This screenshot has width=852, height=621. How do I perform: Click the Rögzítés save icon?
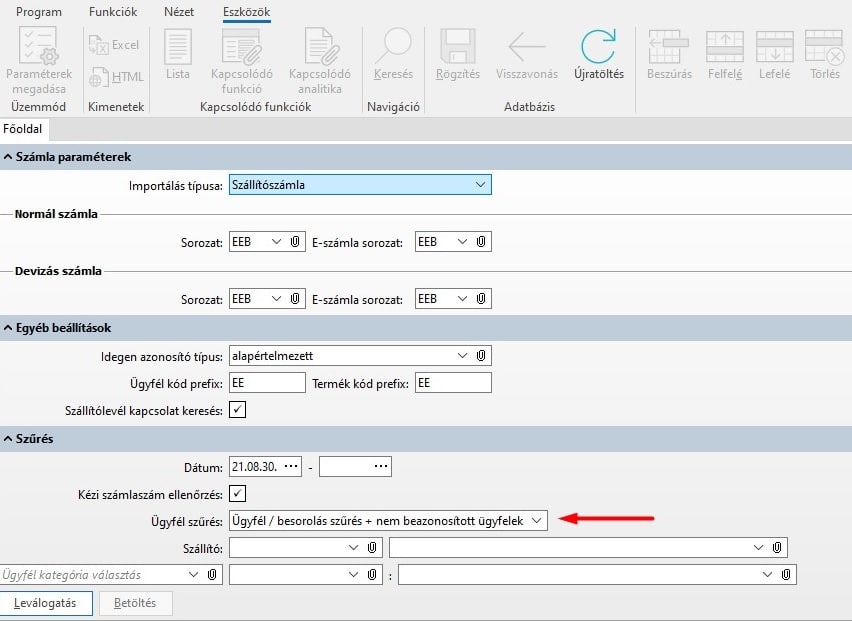(x=458, y=48)
